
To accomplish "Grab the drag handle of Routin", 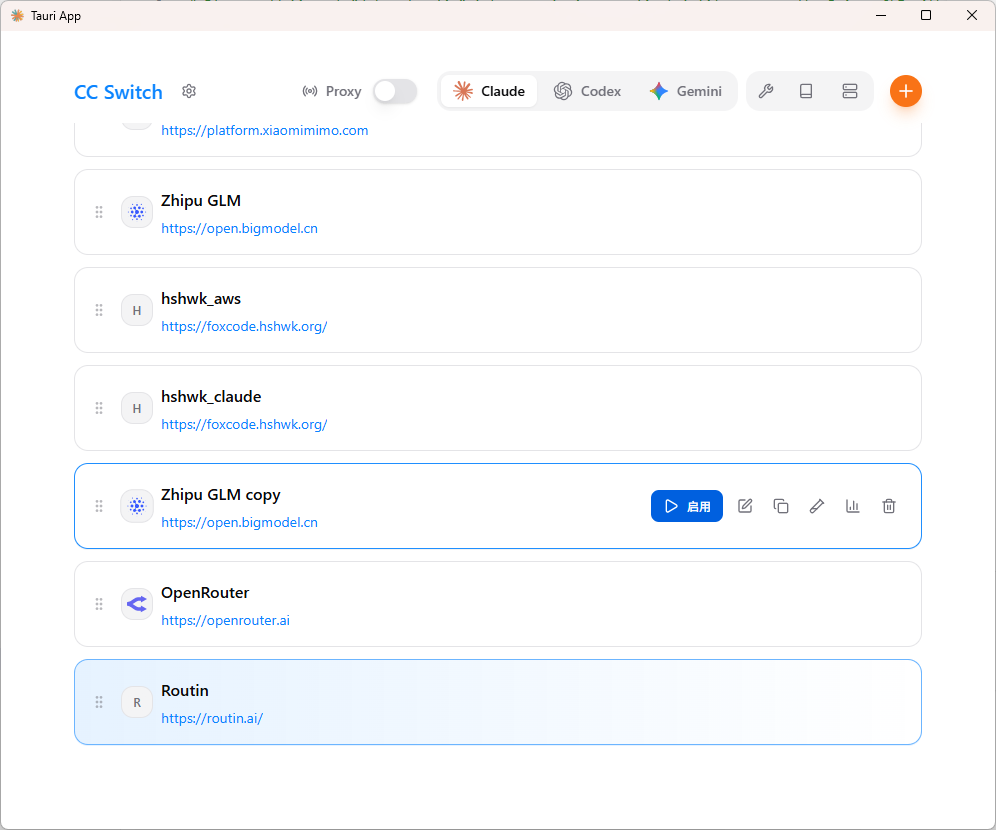I will (x=99, y=702).
